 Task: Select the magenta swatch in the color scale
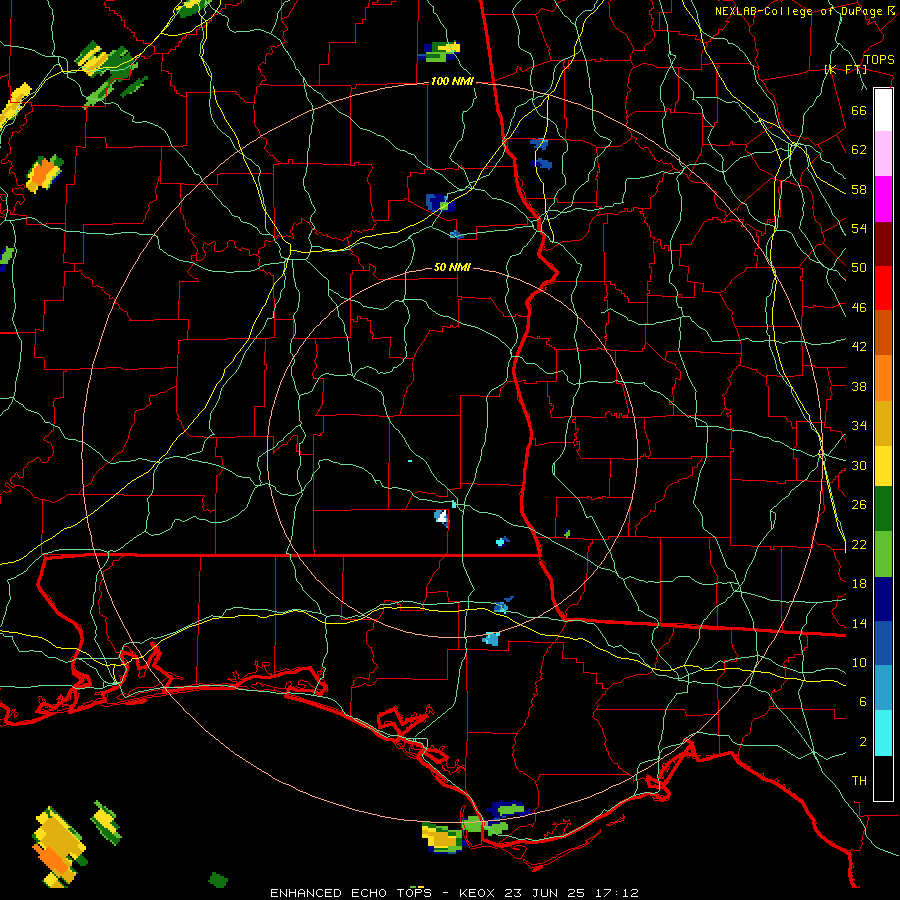pos(883,199)
